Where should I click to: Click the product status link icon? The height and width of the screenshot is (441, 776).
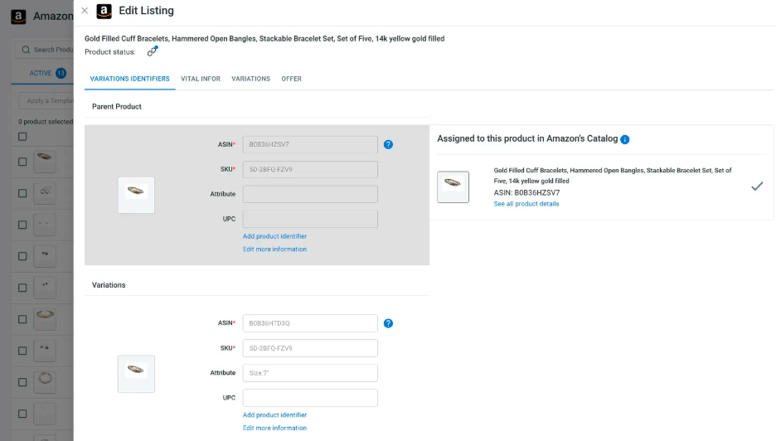pos(152,51)
